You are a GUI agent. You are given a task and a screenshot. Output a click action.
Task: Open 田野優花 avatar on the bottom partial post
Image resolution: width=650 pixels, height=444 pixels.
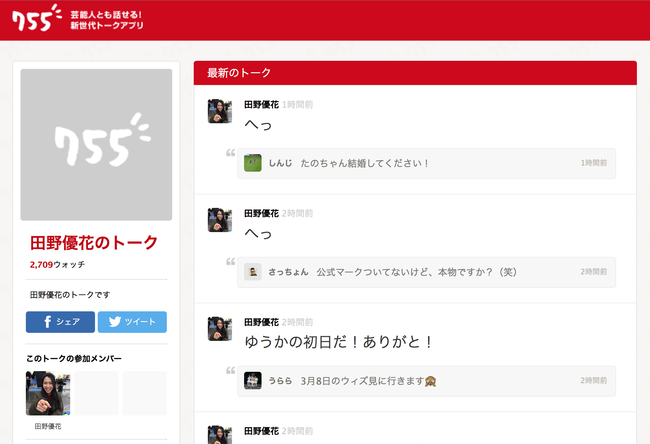pos(220,435)
